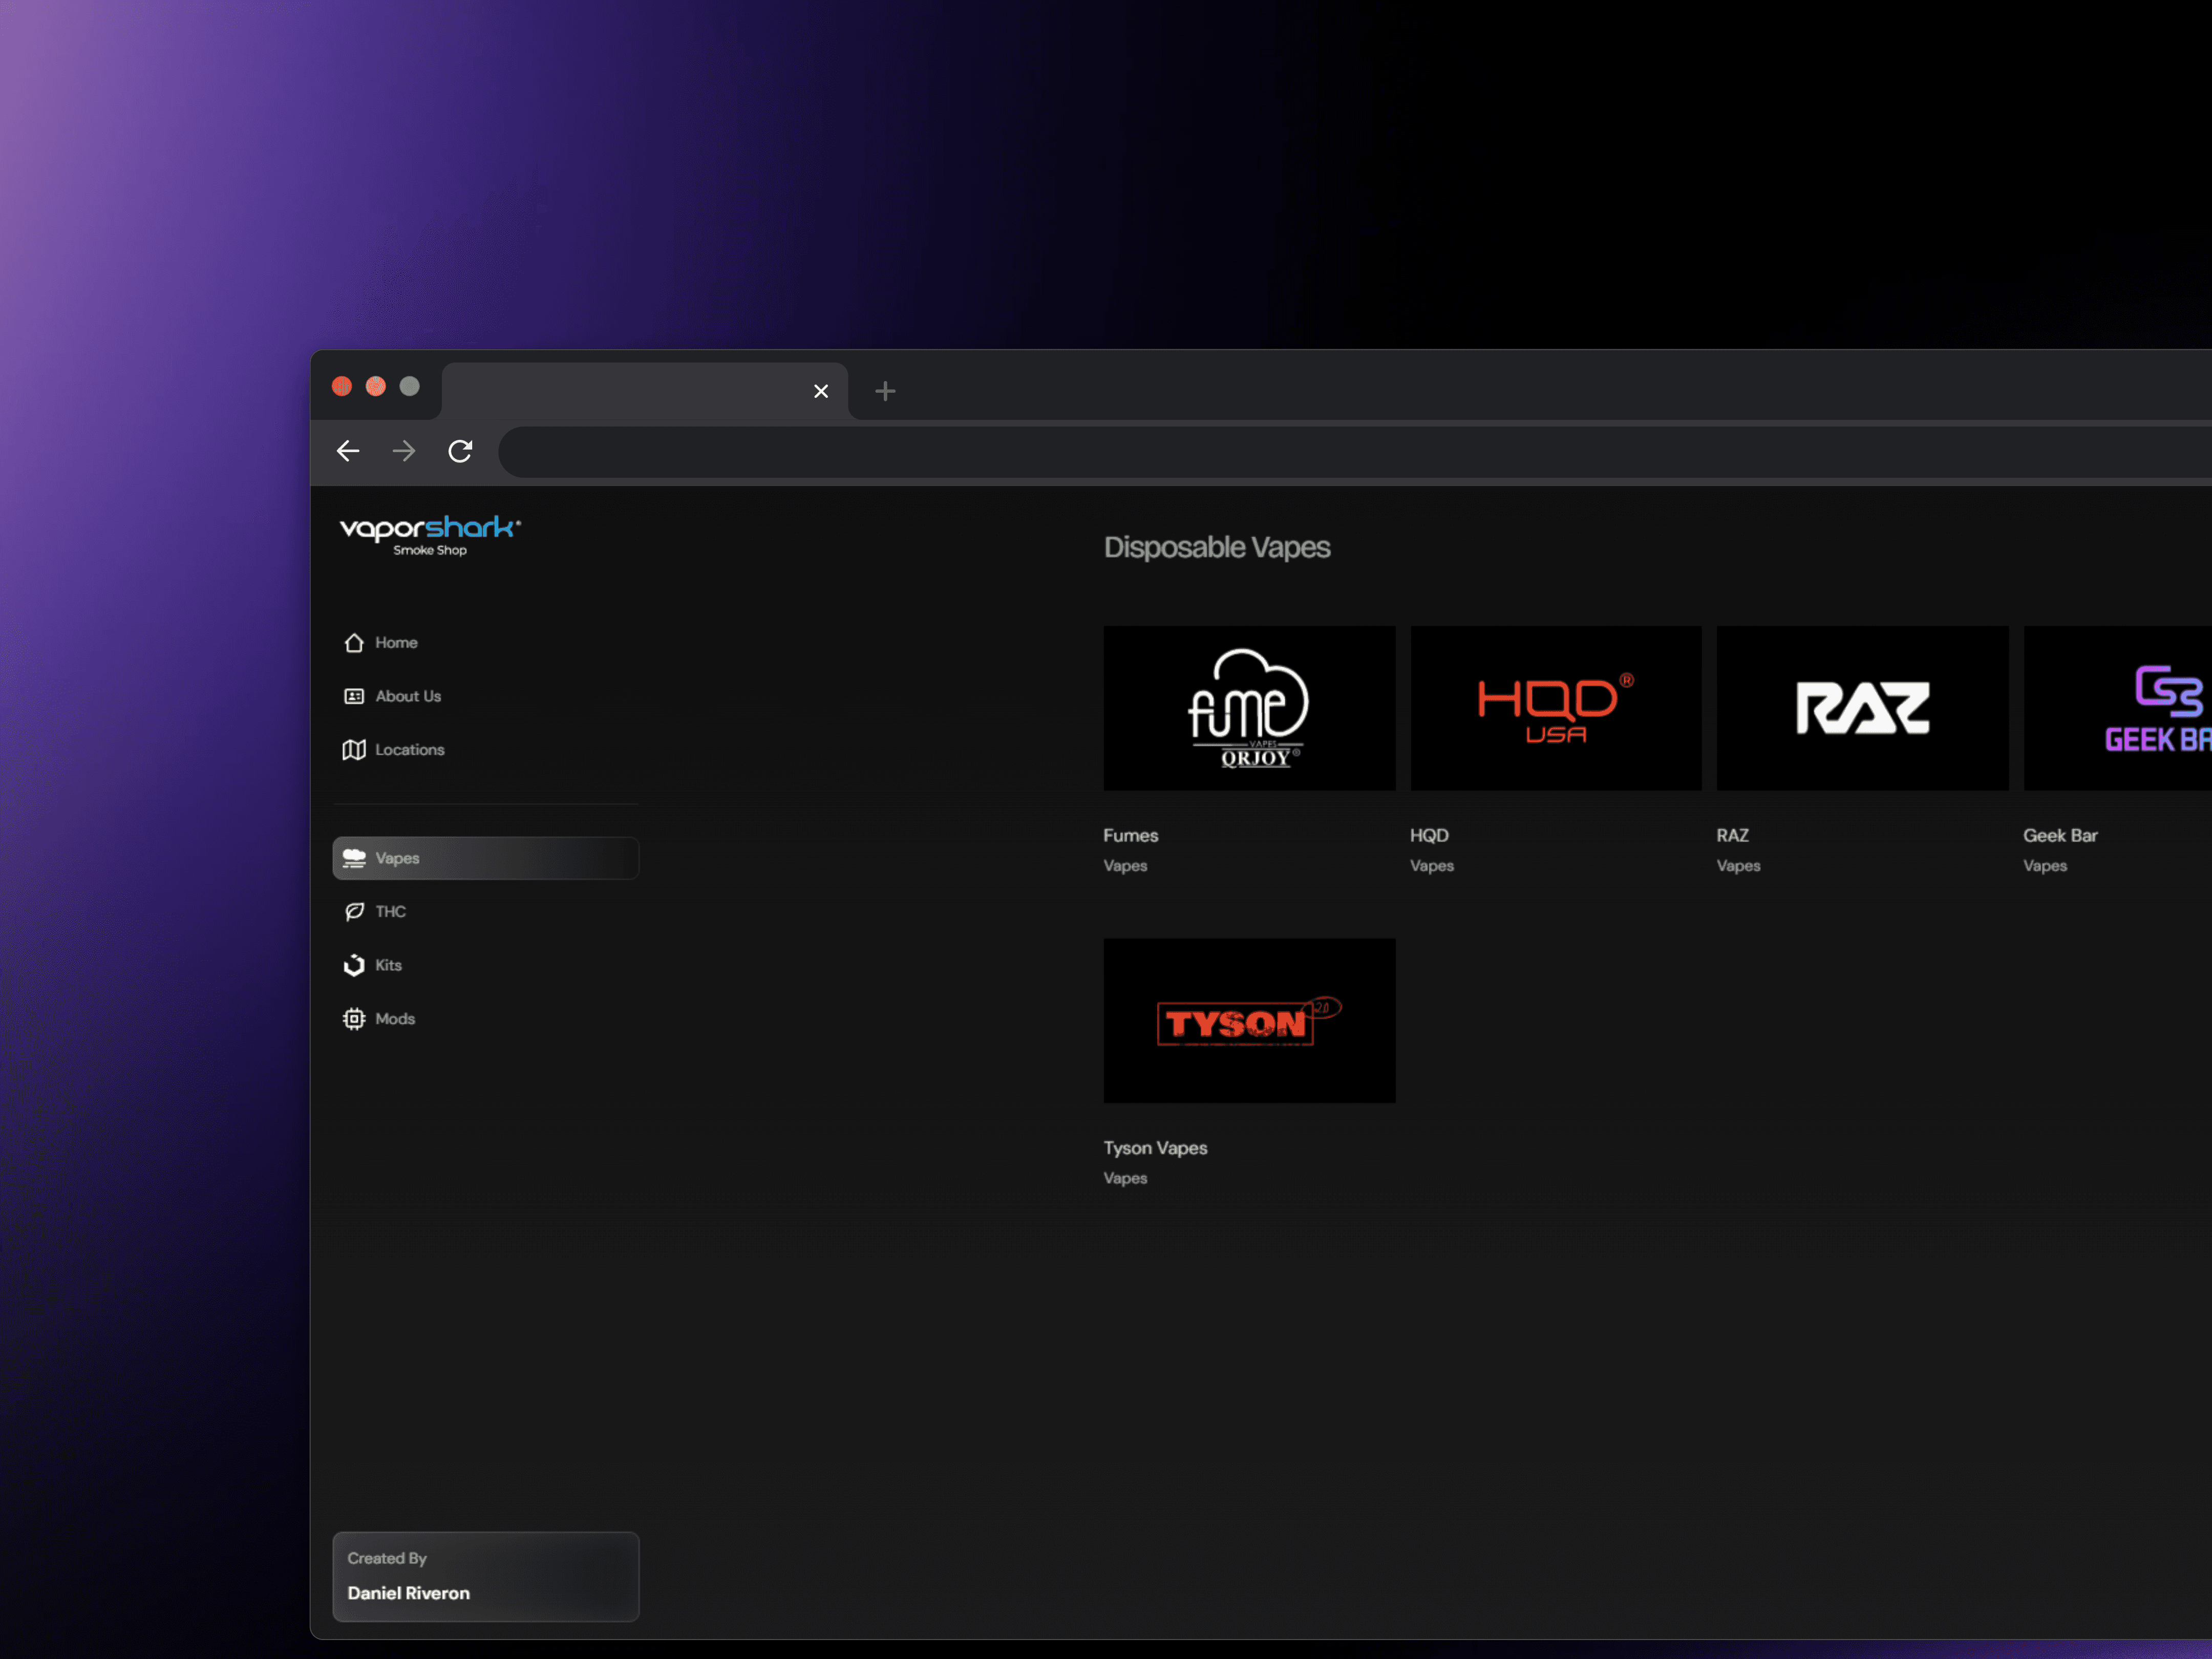Click the About Us card icon
The image size is (2212, 1659).
354,696
